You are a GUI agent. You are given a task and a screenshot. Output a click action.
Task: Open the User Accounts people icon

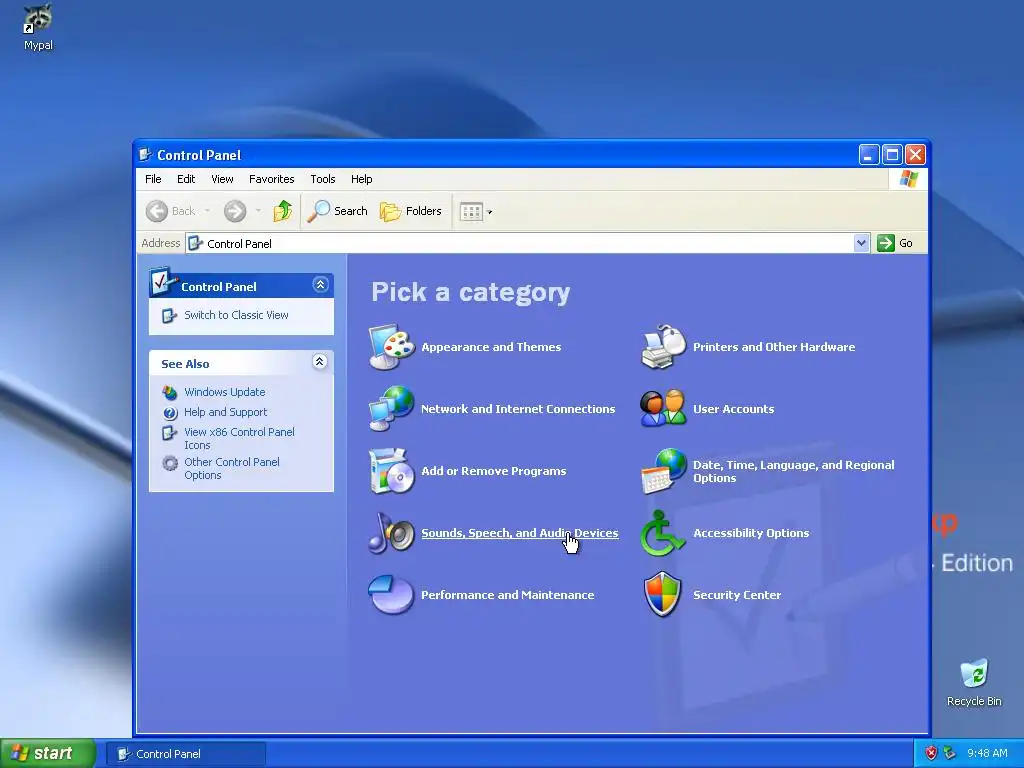664,408
